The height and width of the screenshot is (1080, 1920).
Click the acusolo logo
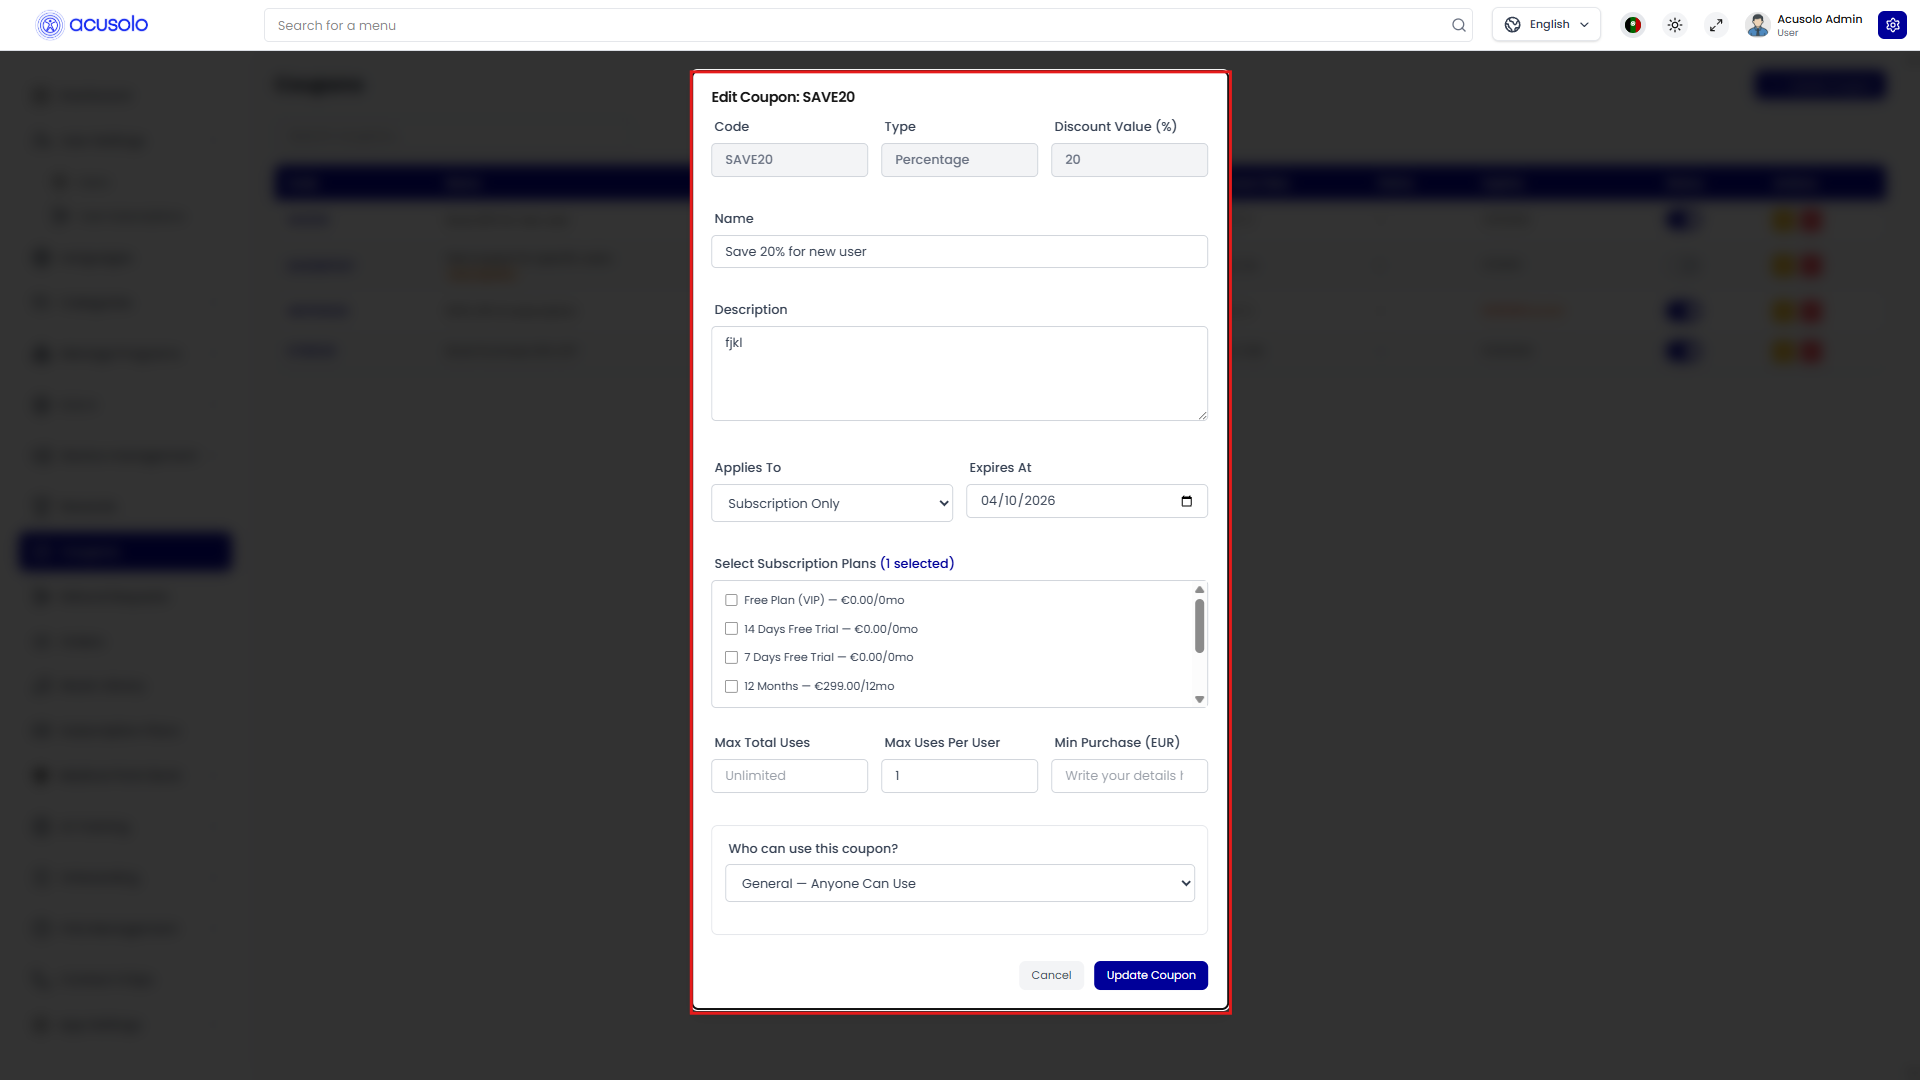(x=92, y=24)
